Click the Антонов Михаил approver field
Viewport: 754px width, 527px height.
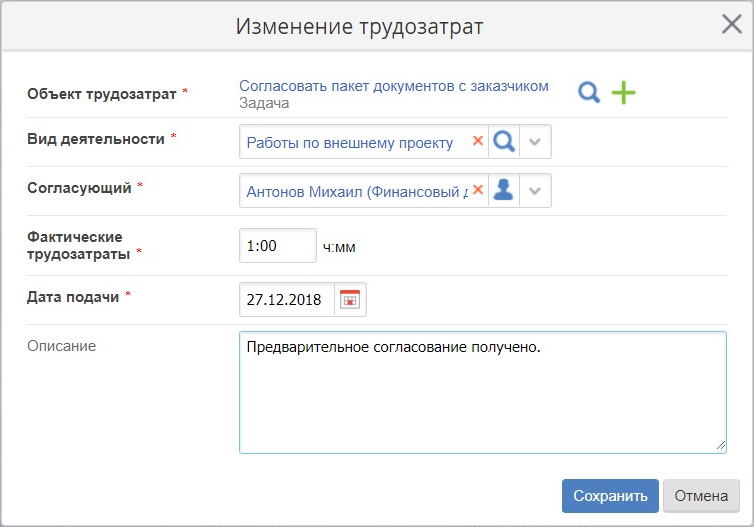[x=354, y=190]
